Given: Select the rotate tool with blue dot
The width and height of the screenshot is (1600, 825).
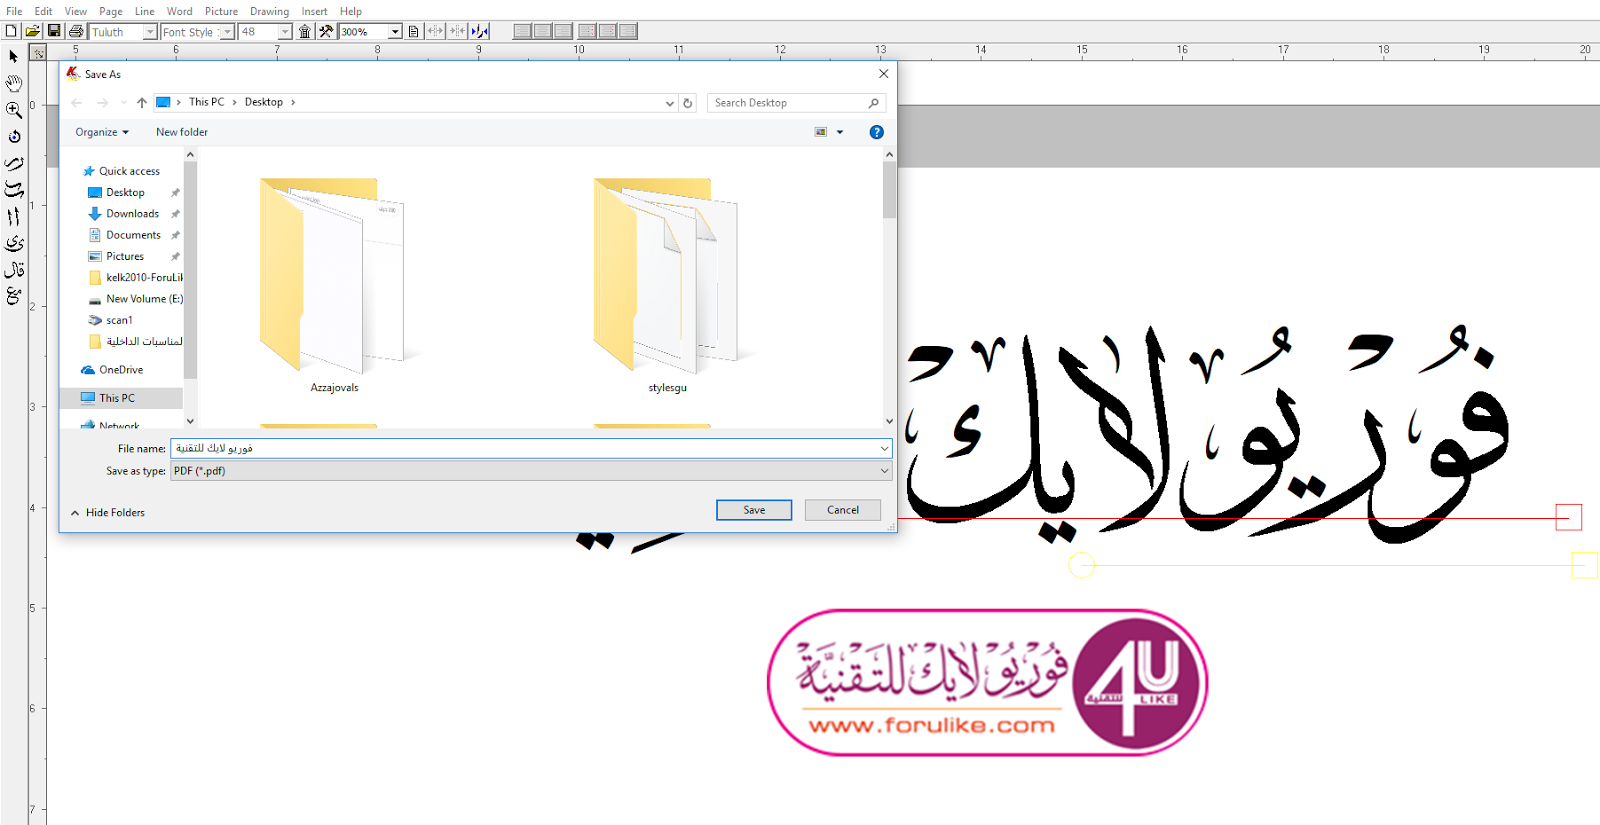Looking at the screenshot, I should pos(14,137).
